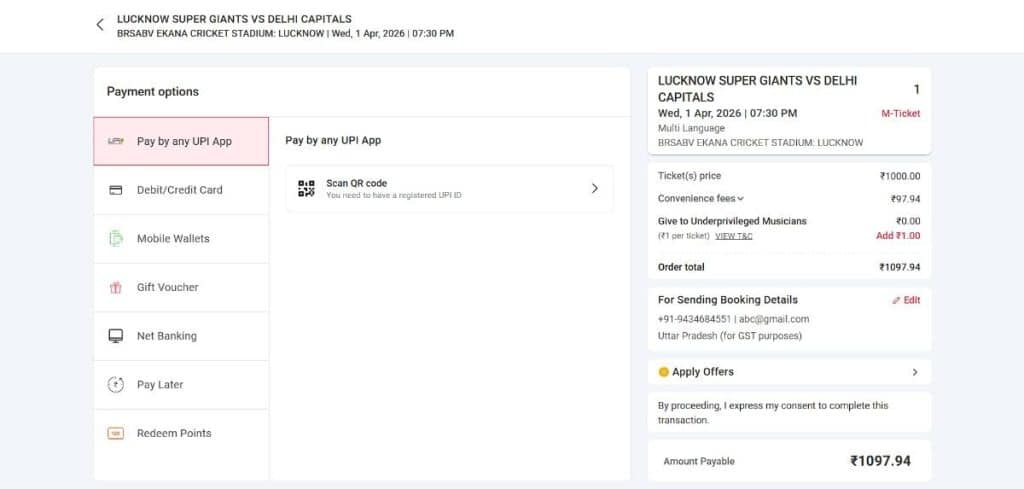
Task: Add ₹1.00 donation for Underprivileged Musicians
Action: coord(898,236)
